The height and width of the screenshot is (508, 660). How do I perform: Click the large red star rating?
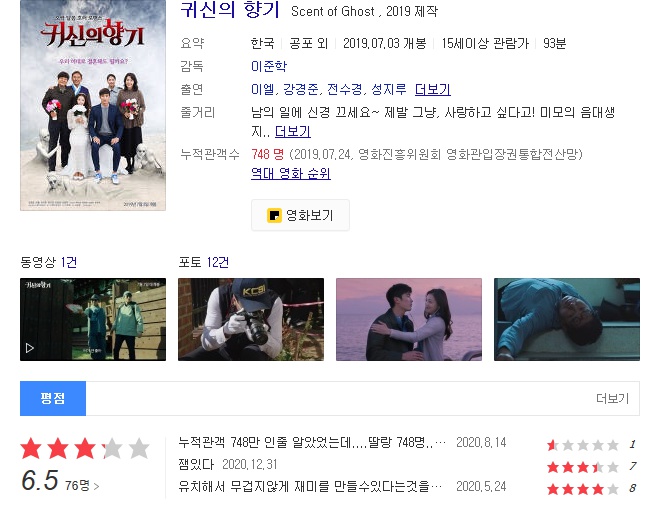coord(85,448)
